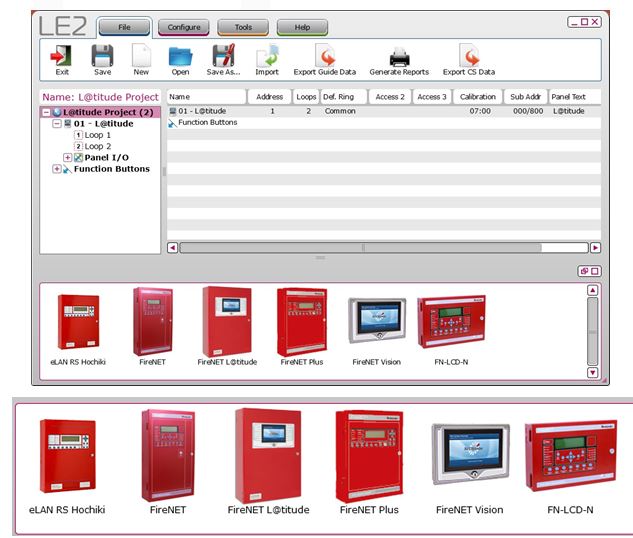
Task: Select the L@titude Project (2) root item
Action: pyautogui.click(x=108, y=112)
